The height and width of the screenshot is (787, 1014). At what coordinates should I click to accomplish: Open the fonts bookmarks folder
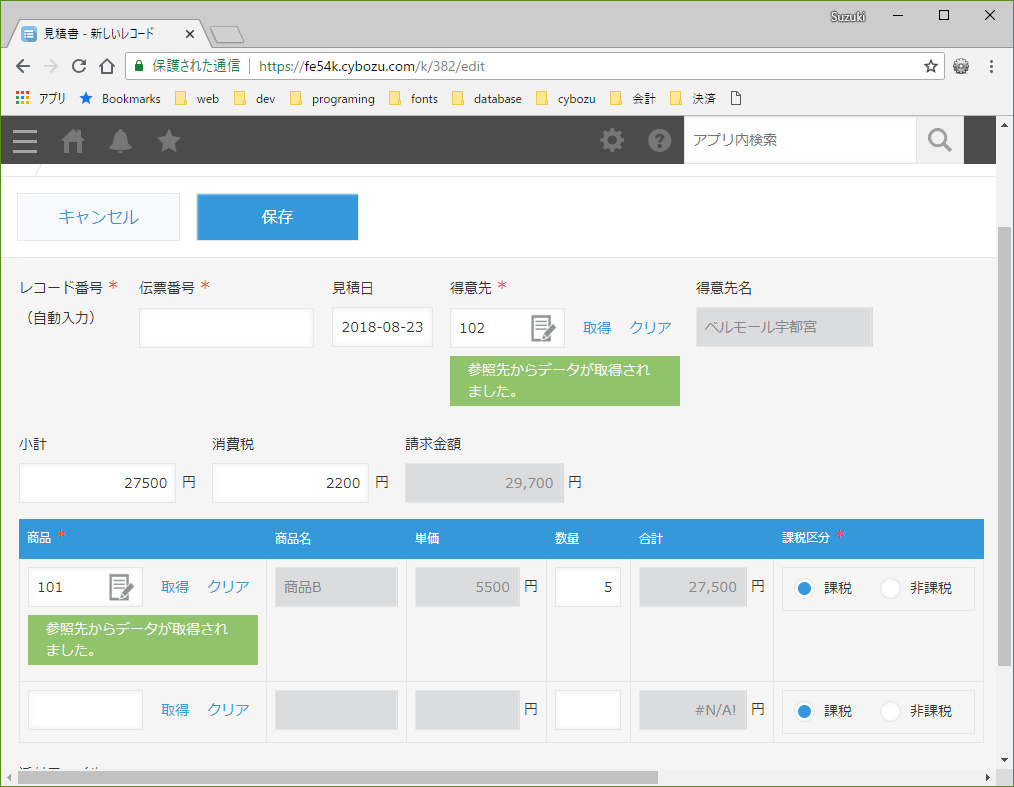point(413,98)
